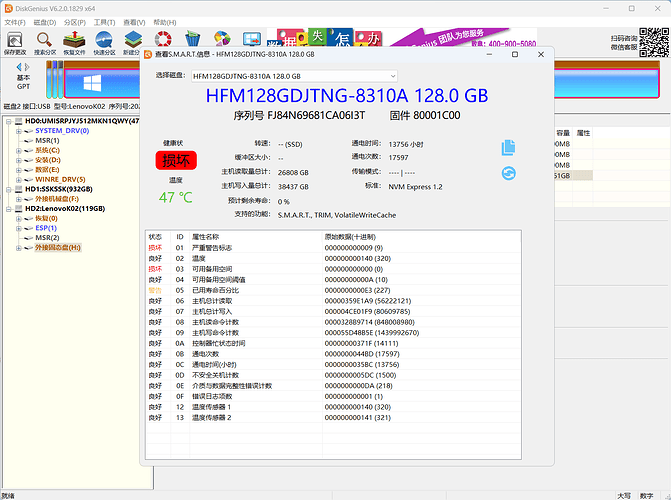Click the blue refresh SMART data icon

(508, 173)
